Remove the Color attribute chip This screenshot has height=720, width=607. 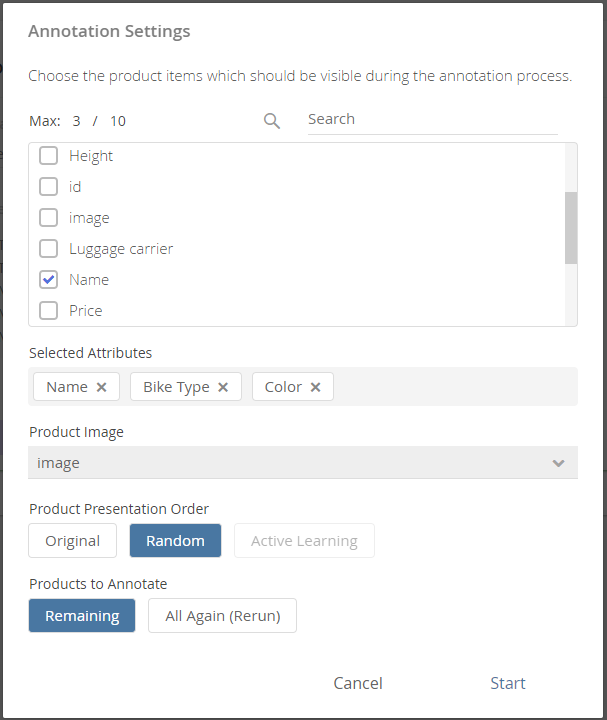pos(316,387)
